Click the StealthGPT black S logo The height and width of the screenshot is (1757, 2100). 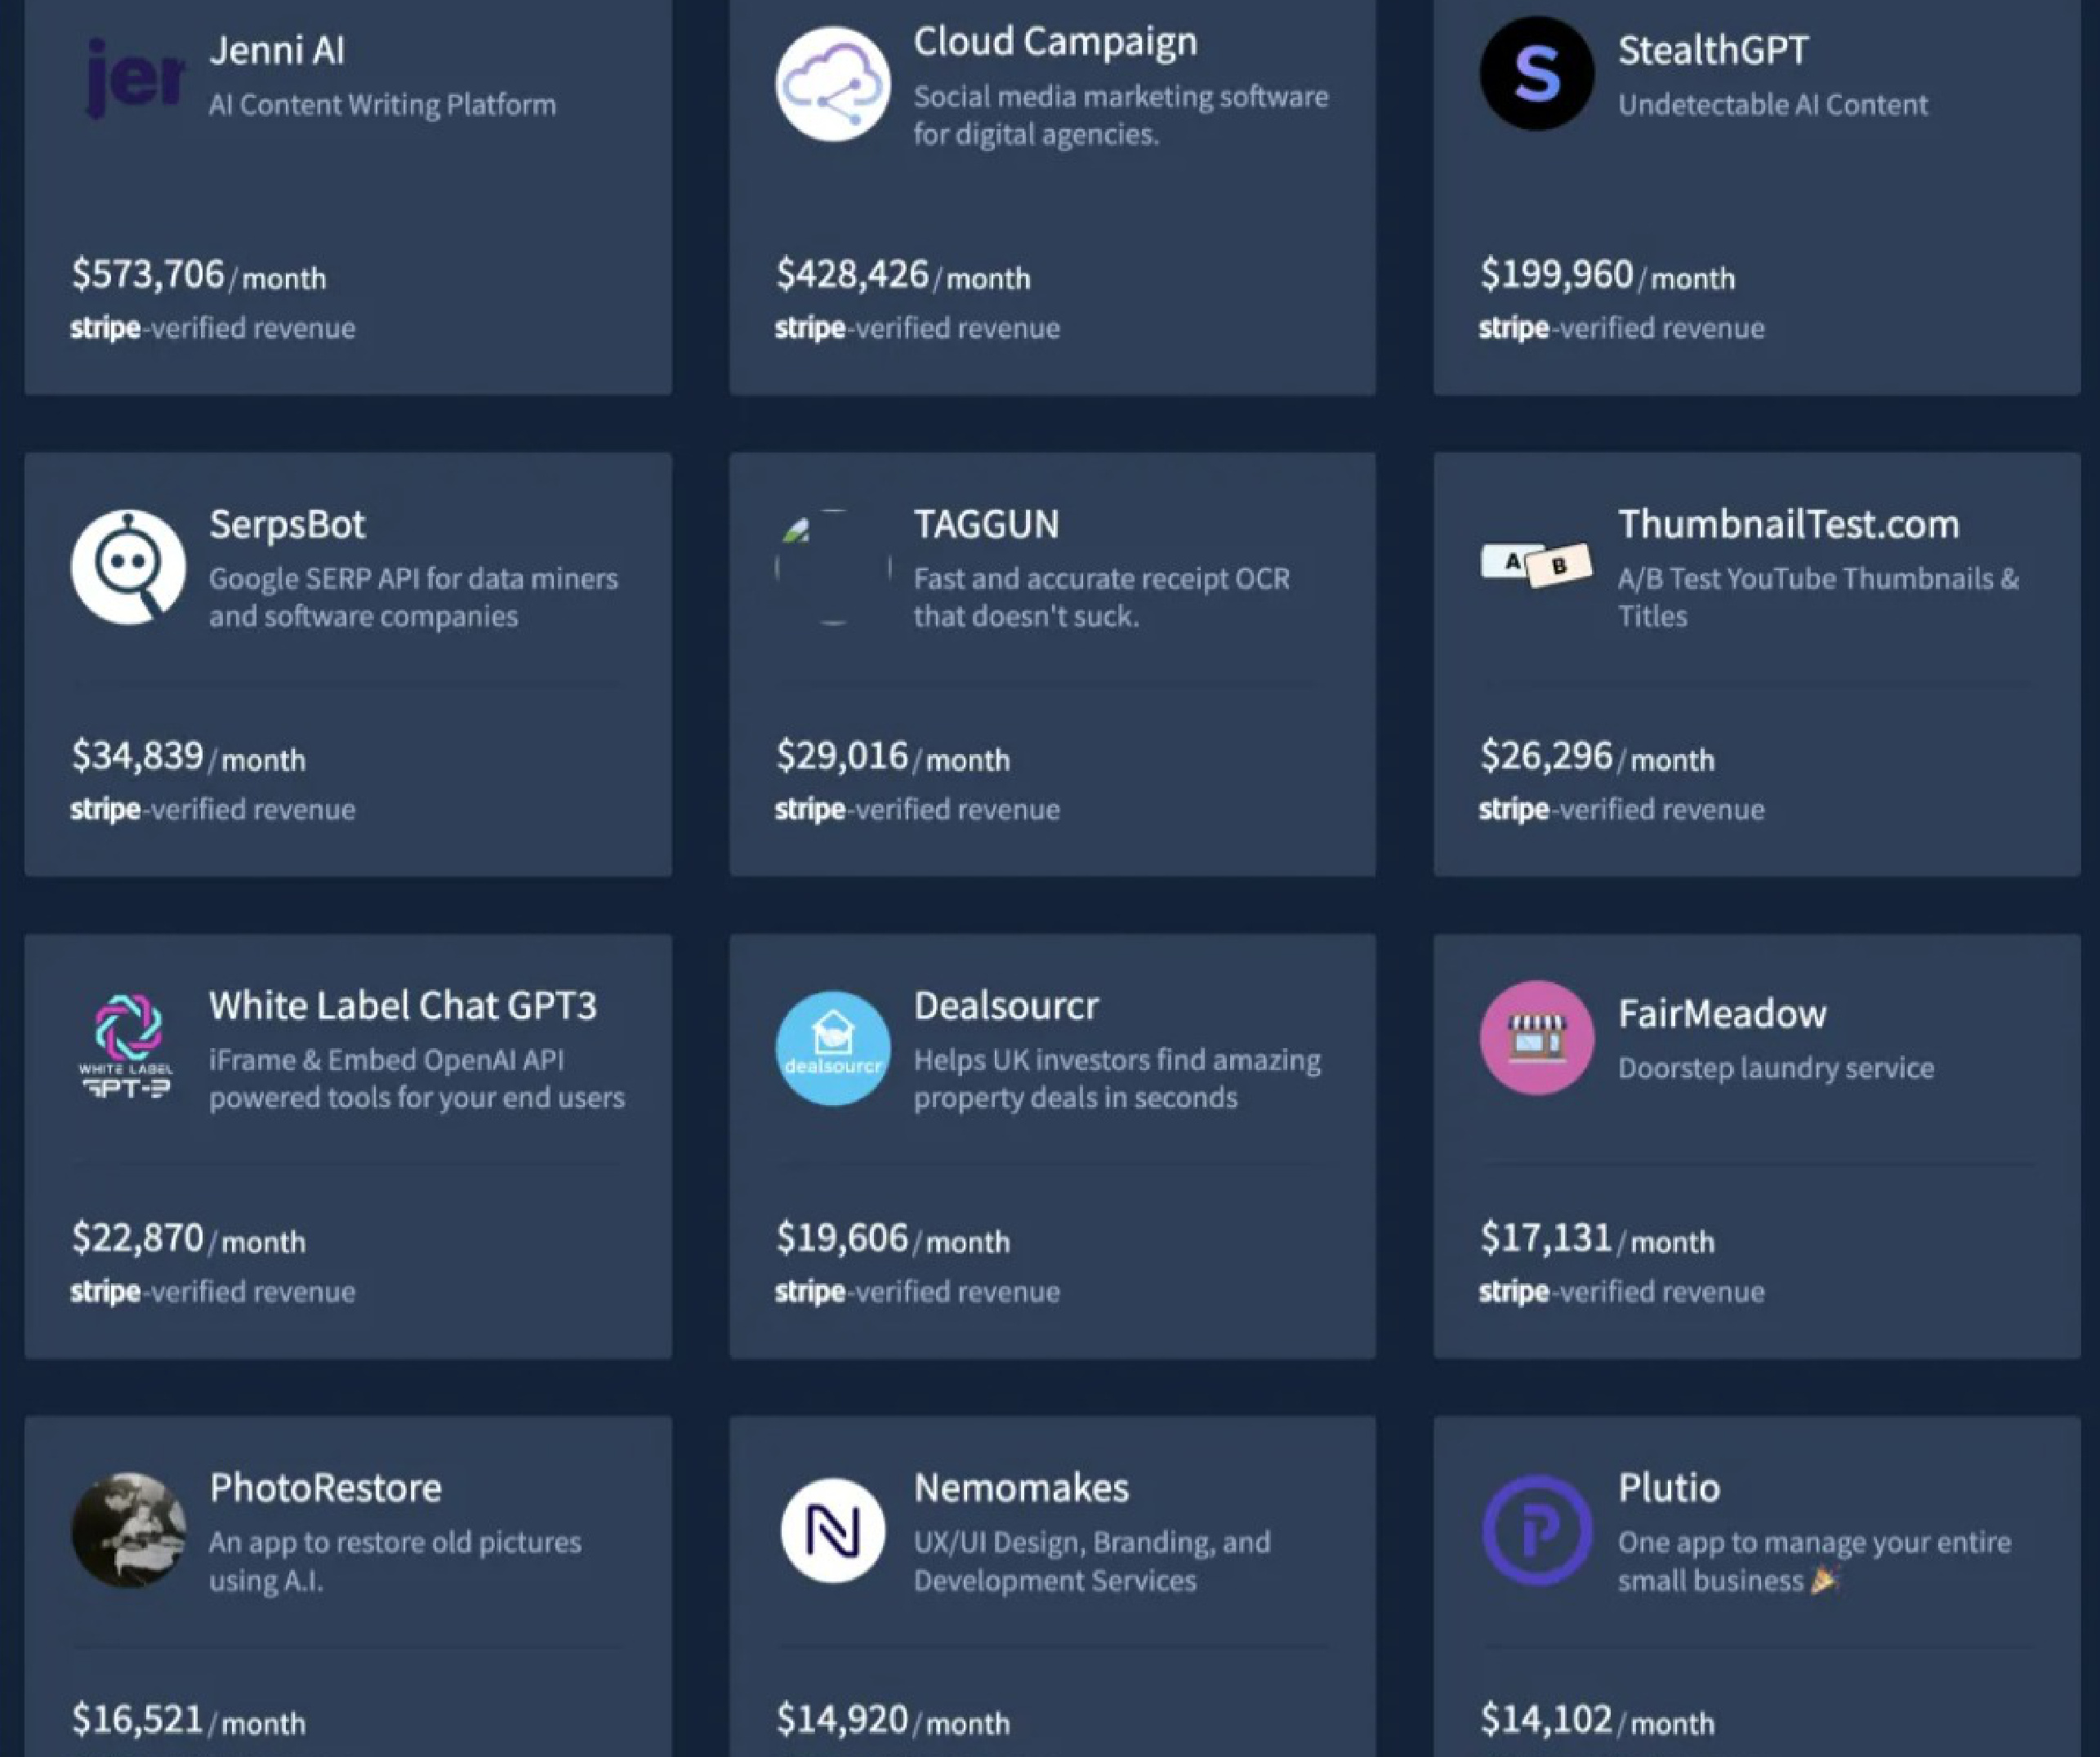pyautogui.click(x=1536, y=74)
